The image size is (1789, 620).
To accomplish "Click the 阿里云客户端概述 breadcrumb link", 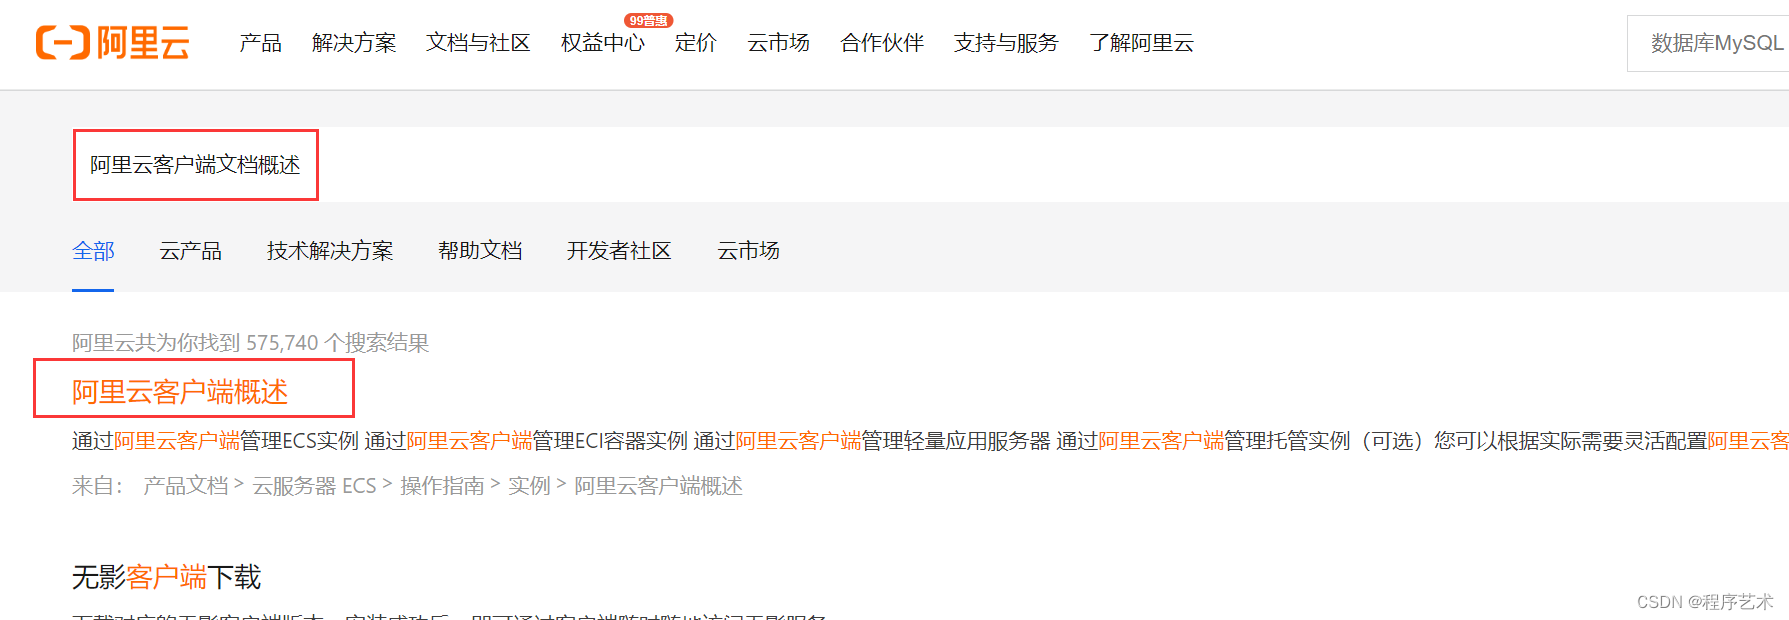I will (x=658, y=486).
